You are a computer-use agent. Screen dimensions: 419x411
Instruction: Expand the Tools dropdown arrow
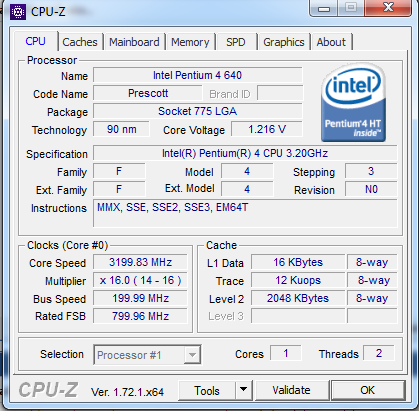(x=244, y=390)
